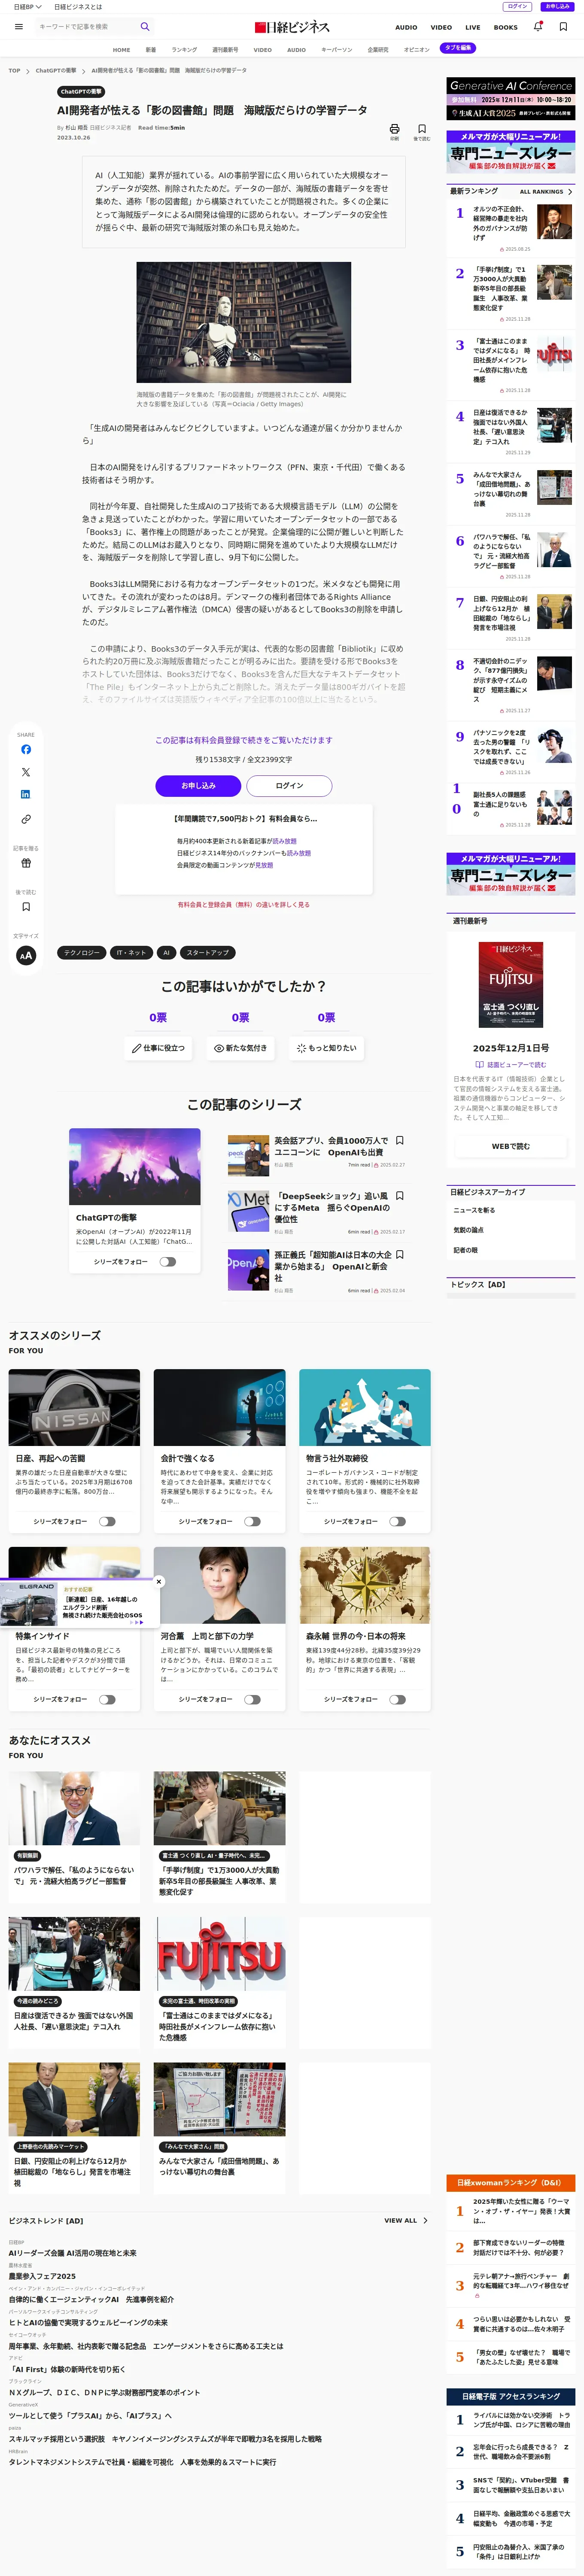Click the gift article icon
The height and width of the screenshot is (2576, 584).
[26, 863]
